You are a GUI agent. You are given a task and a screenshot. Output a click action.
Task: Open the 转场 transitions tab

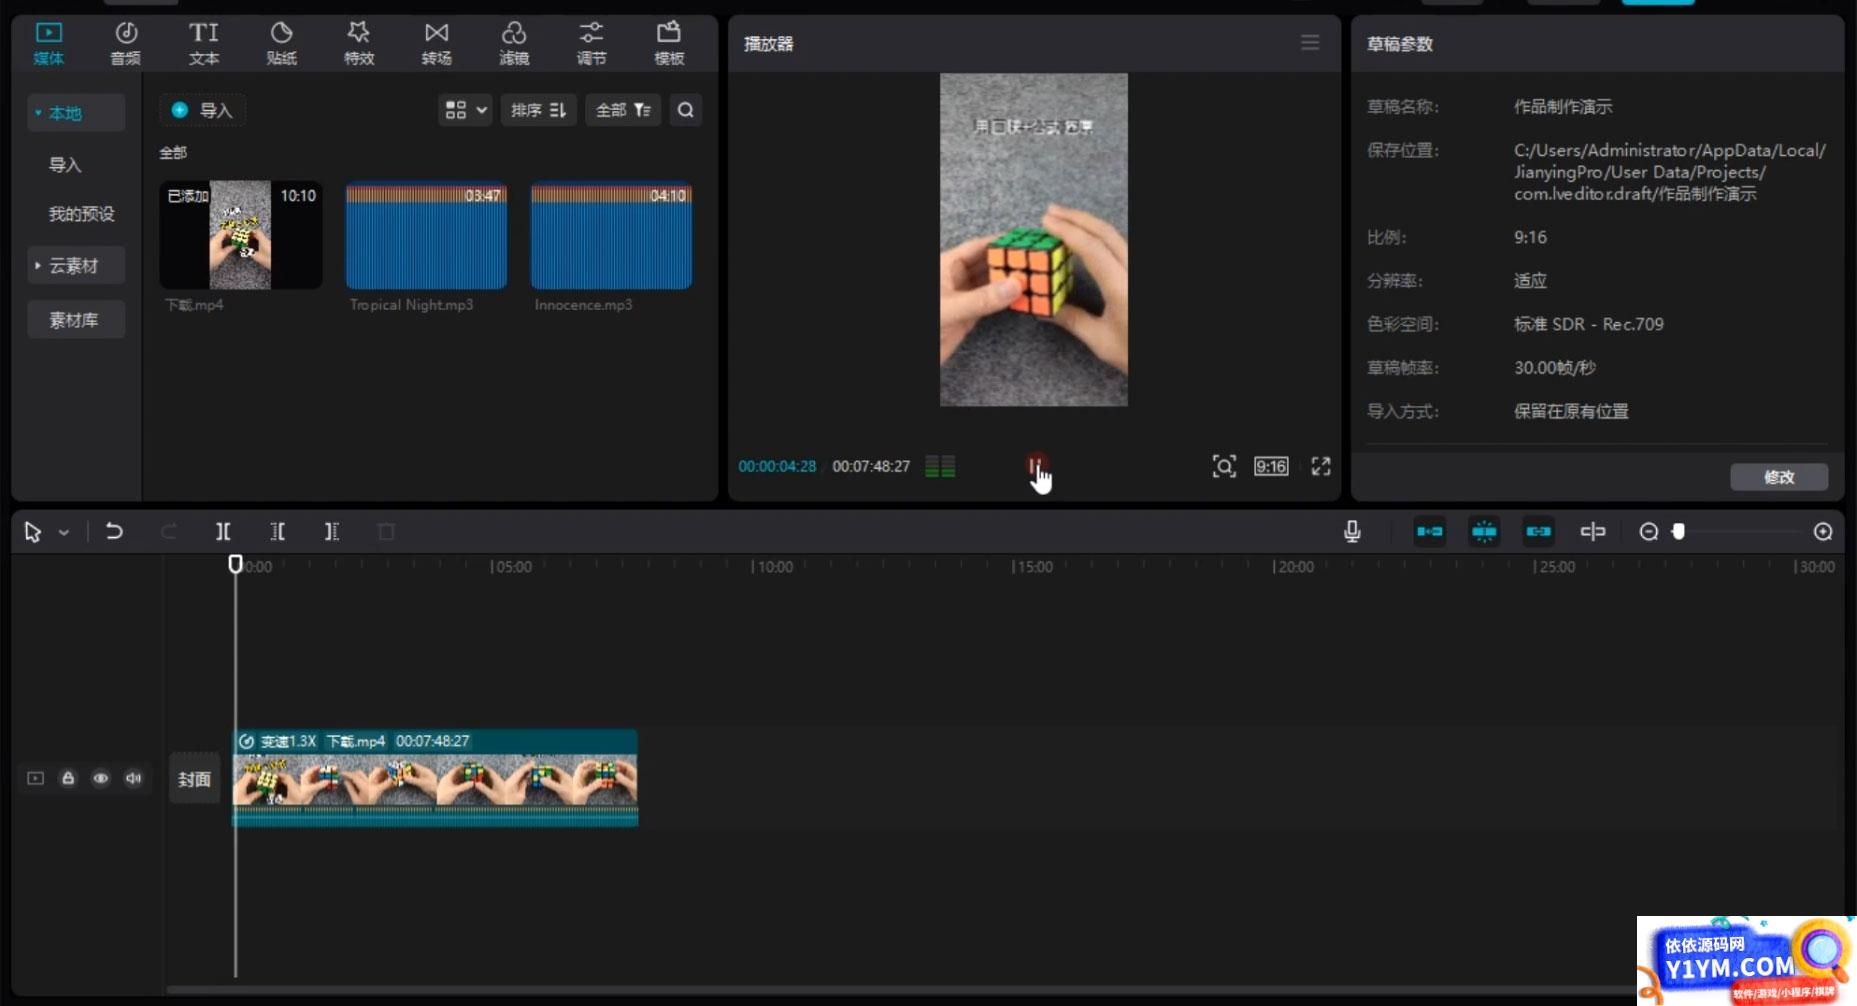[436, 44]
